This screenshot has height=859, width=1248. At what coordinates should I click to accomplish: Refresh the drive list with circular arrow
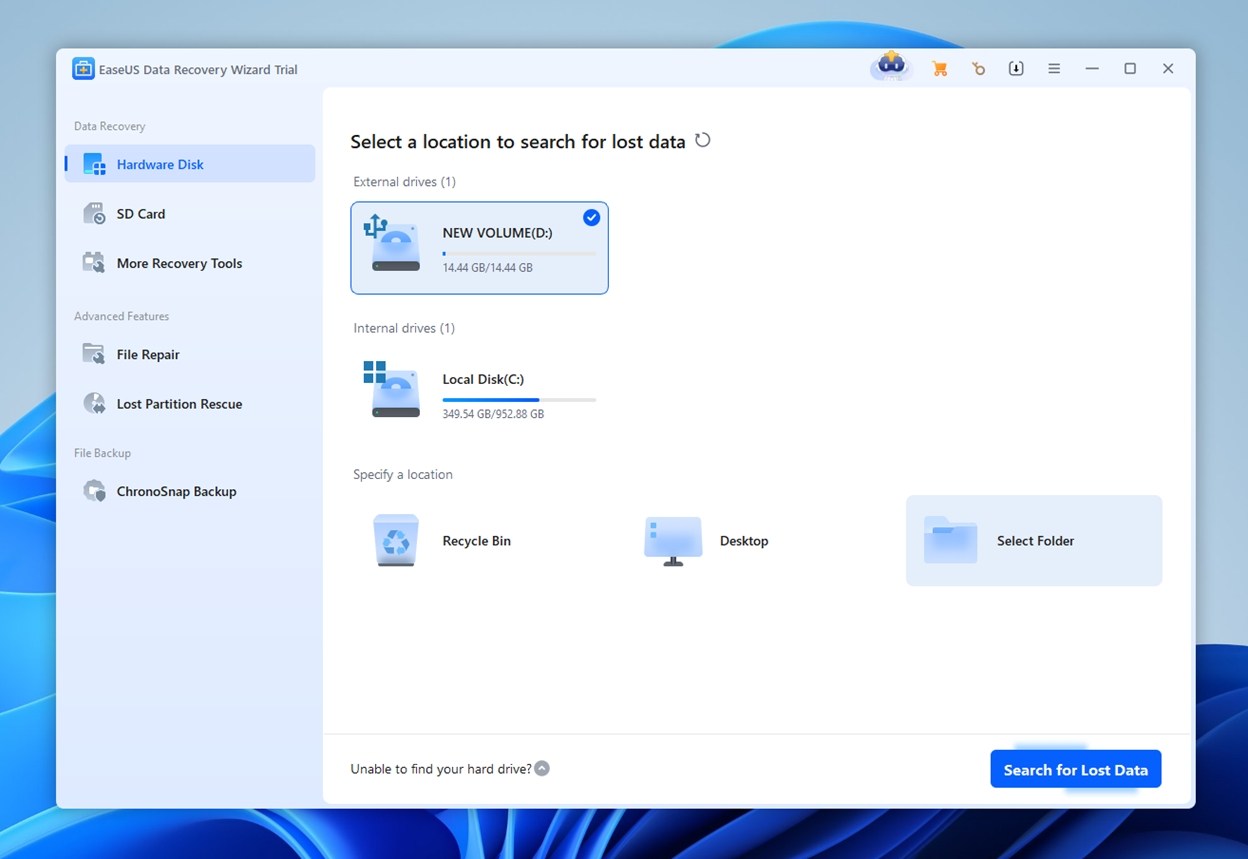703,140
